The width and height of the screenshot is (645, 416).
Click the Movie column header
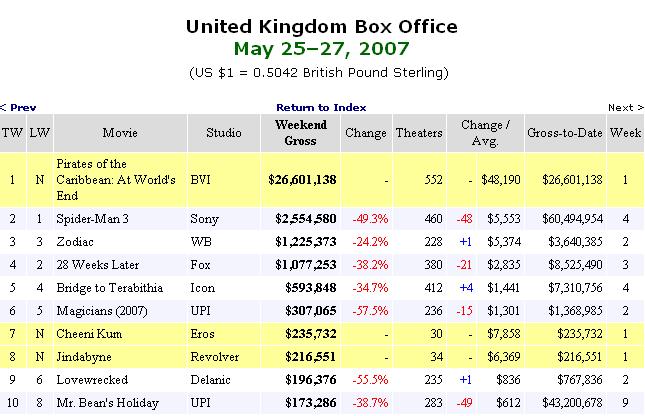coord(121,133)
